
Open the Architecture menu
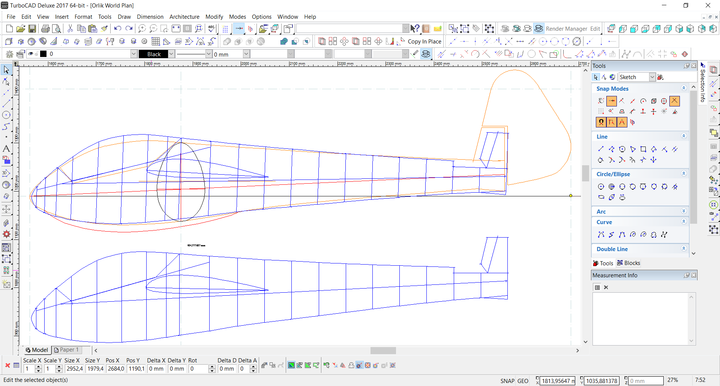(x=185, y=17)
